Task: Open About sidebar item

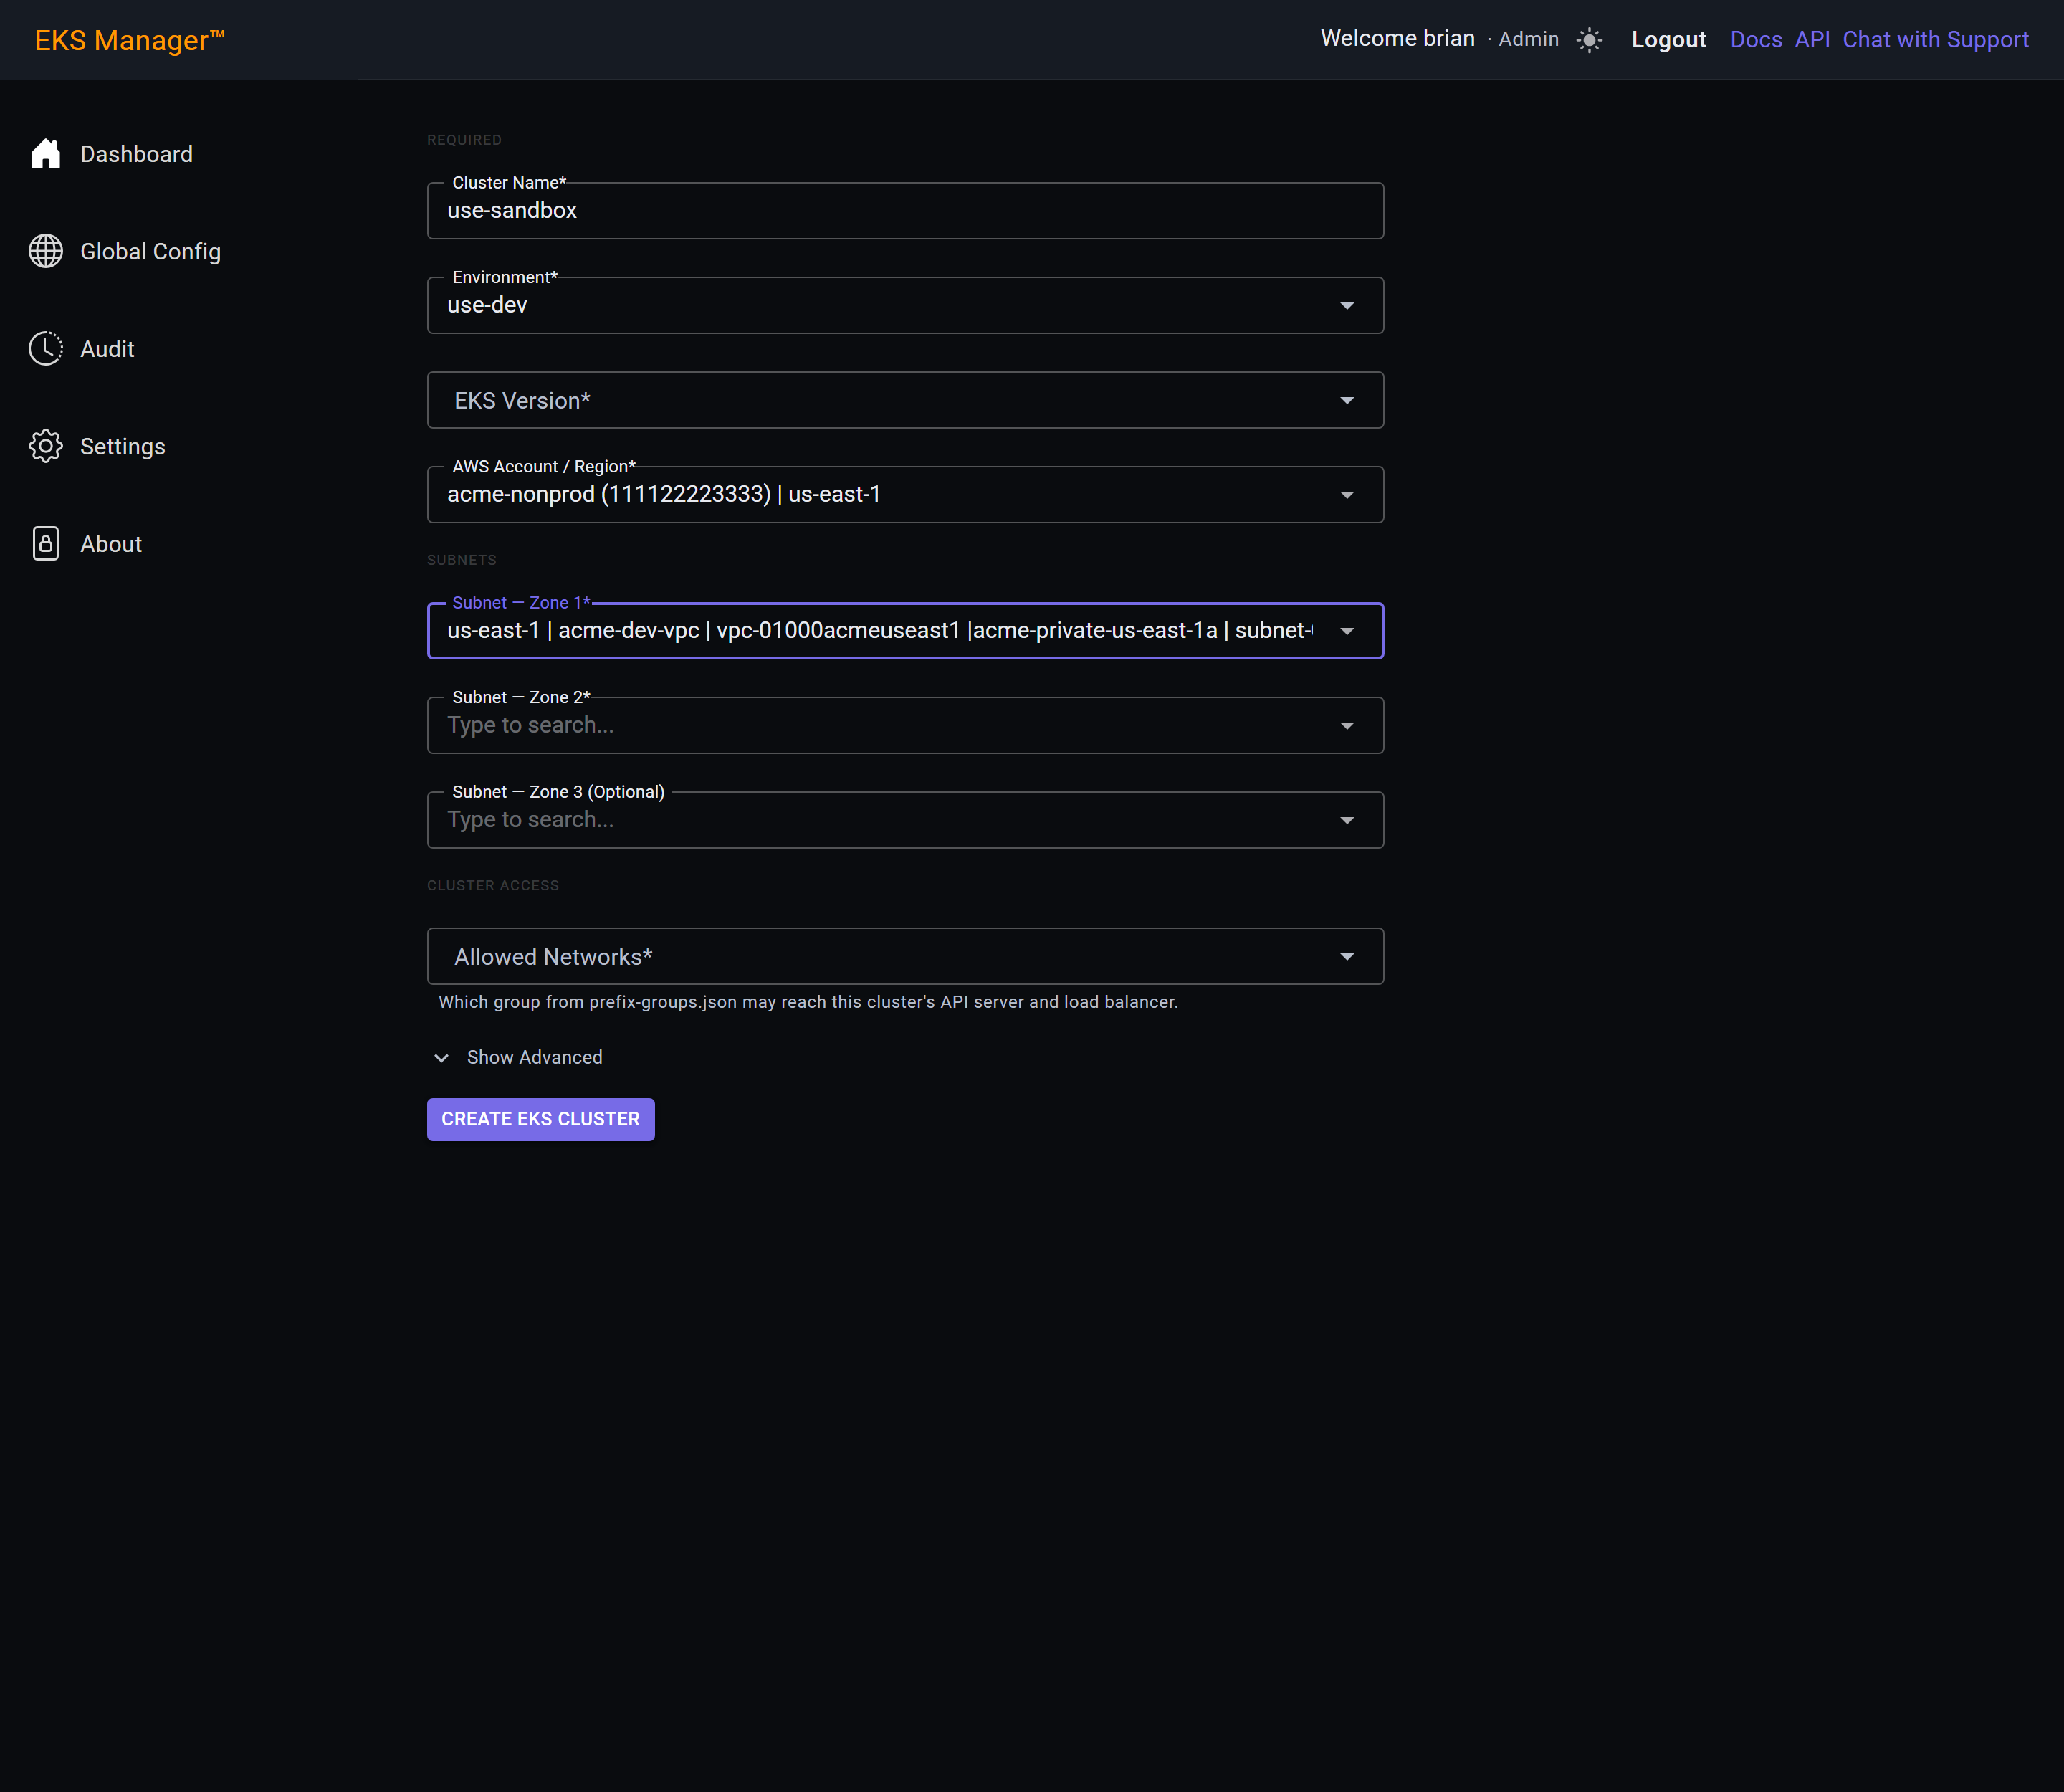Action: [111, 544]
